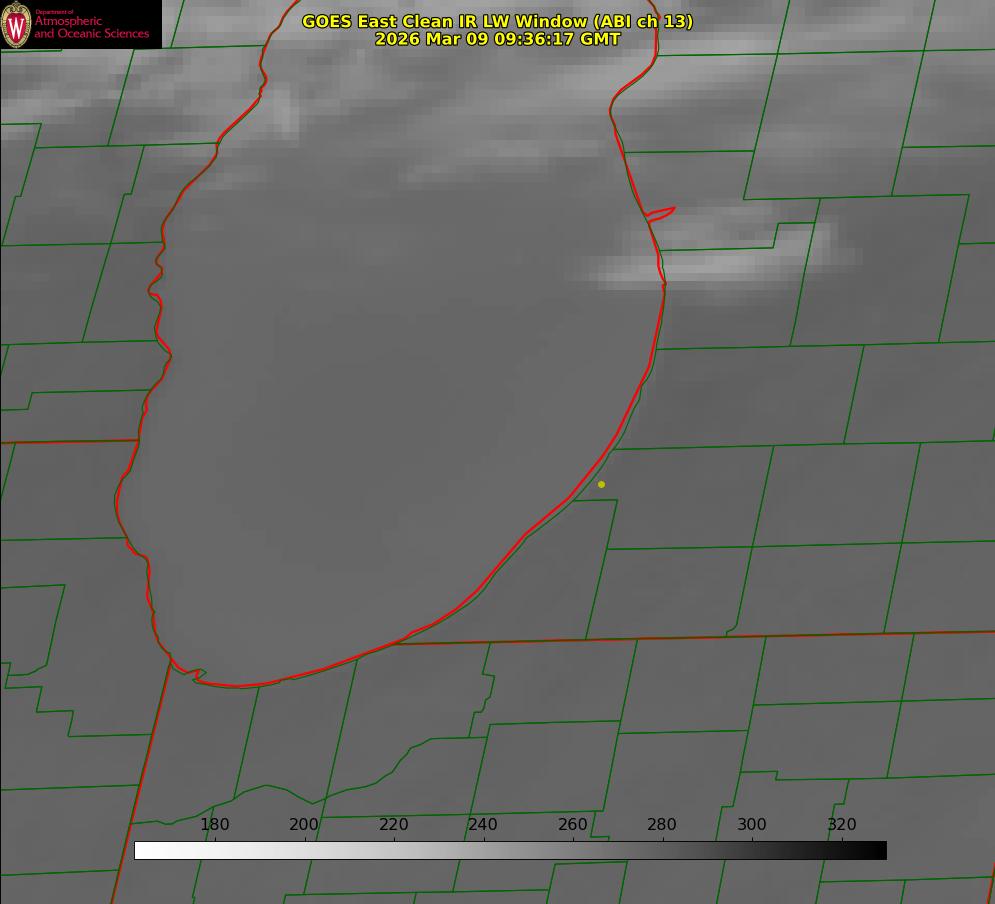
Task: Click the 320 colorbar tick label
Action: point(842,825)
